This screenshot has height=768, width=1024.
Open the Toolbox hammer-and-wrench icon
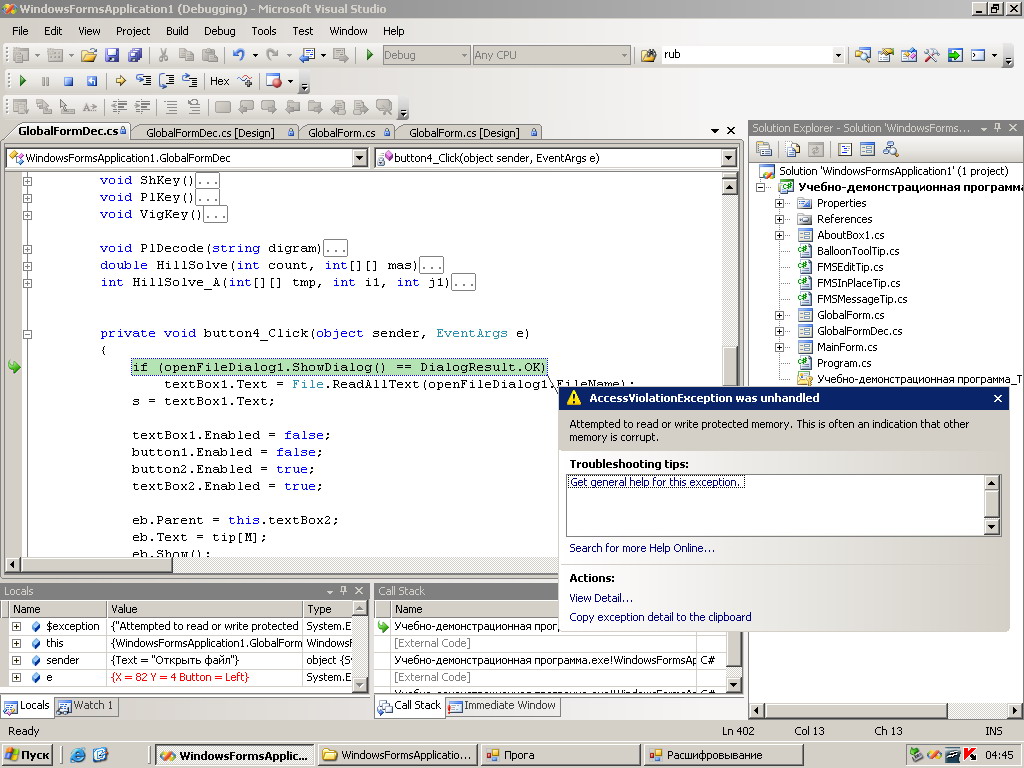(931, 55)
